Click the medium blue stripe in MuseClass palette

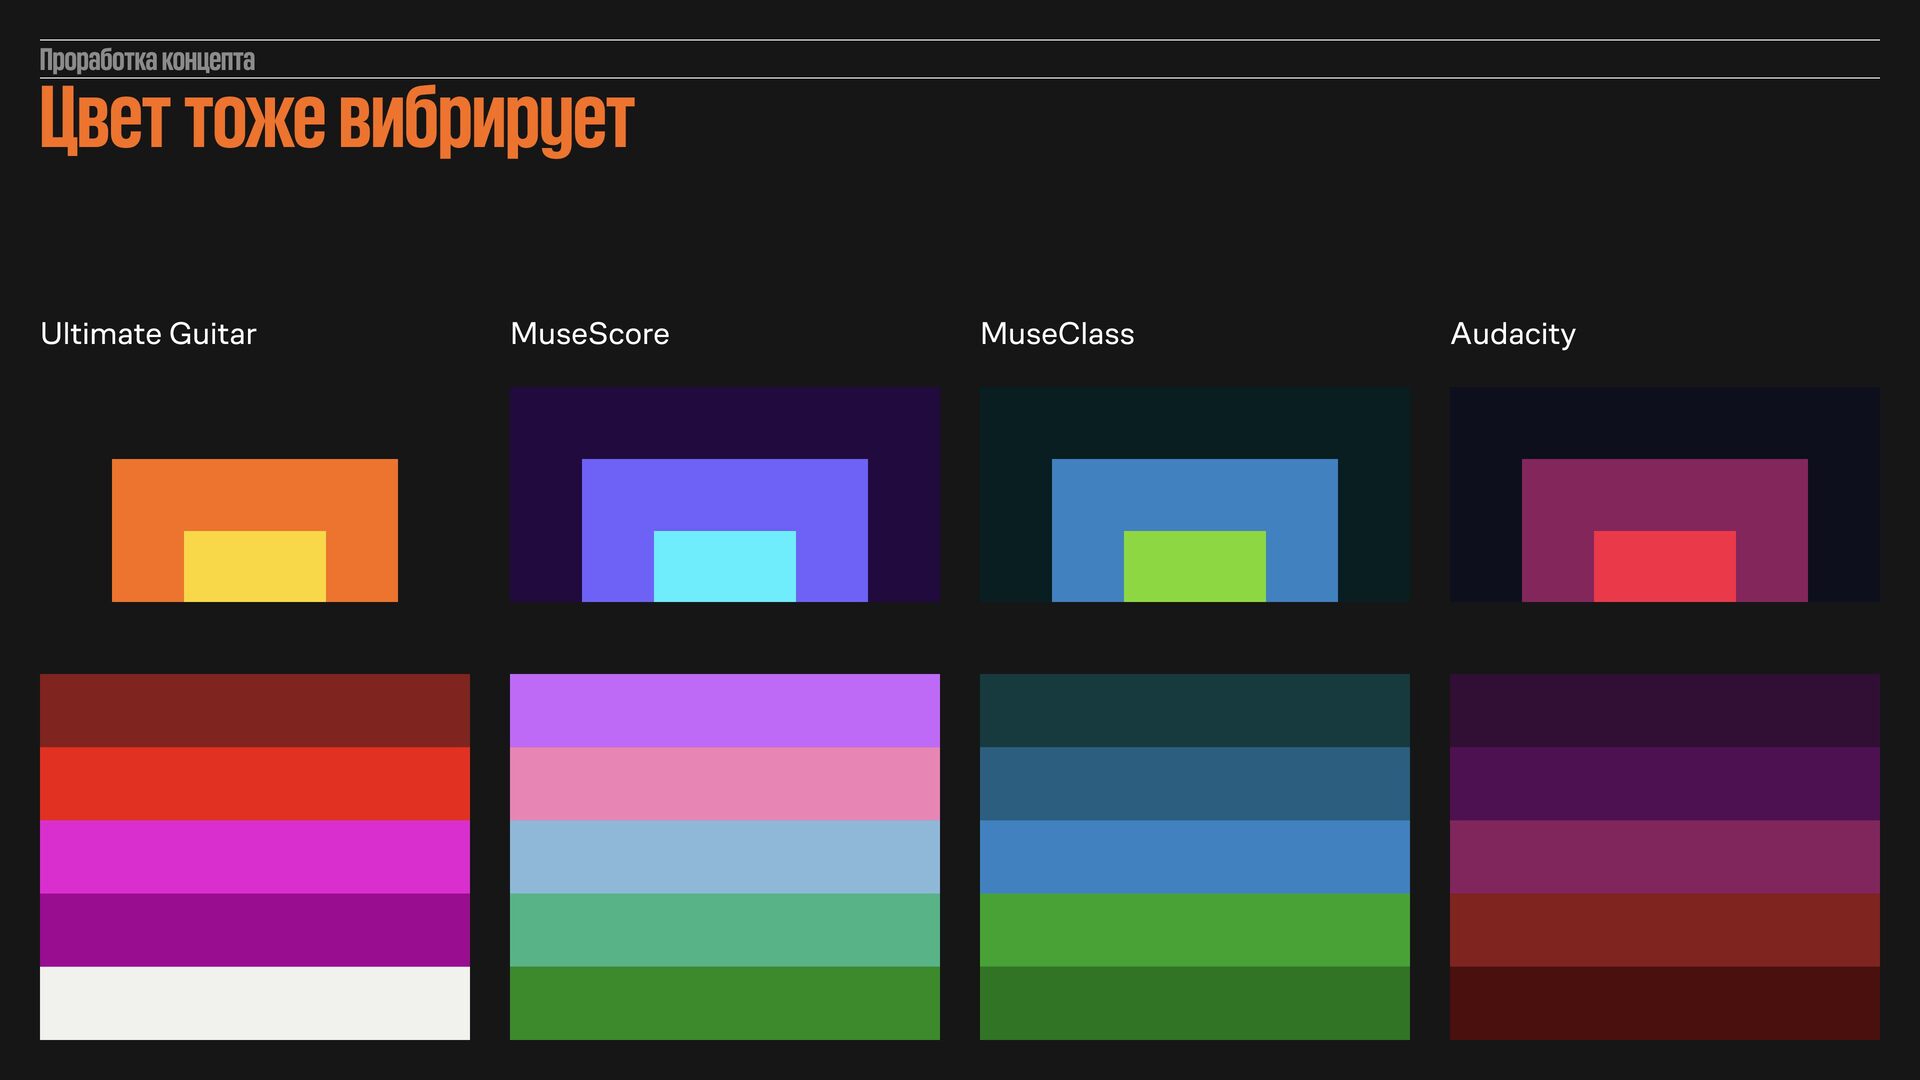click(1194, 856)
